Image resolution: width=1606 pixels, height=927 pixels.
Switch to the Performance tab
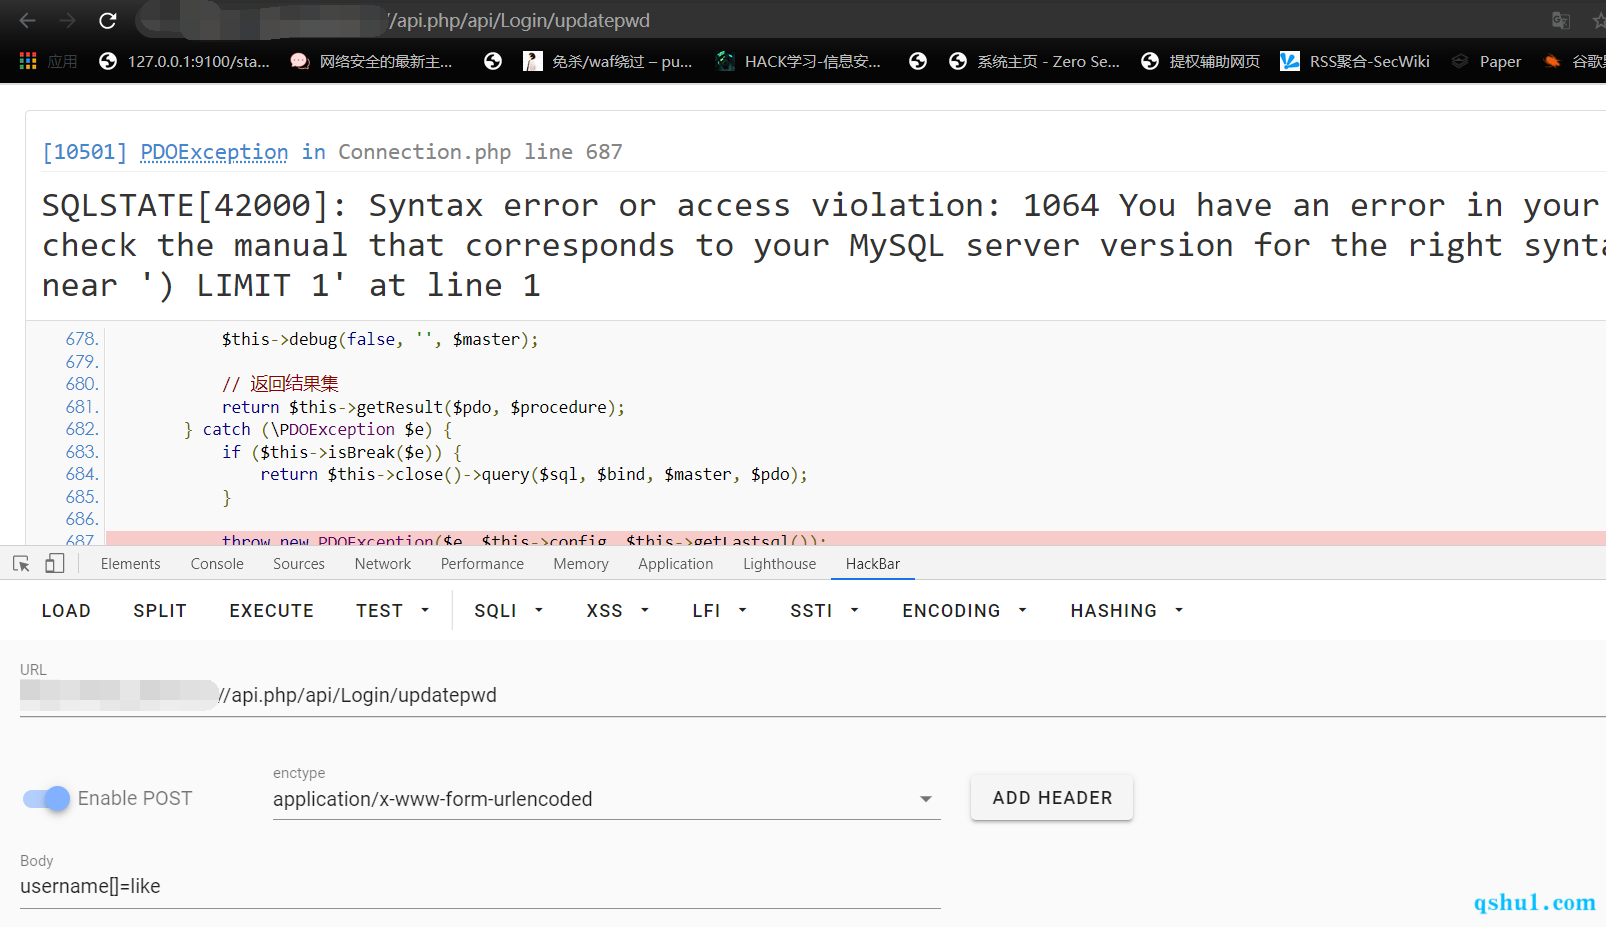coord(482,564)
